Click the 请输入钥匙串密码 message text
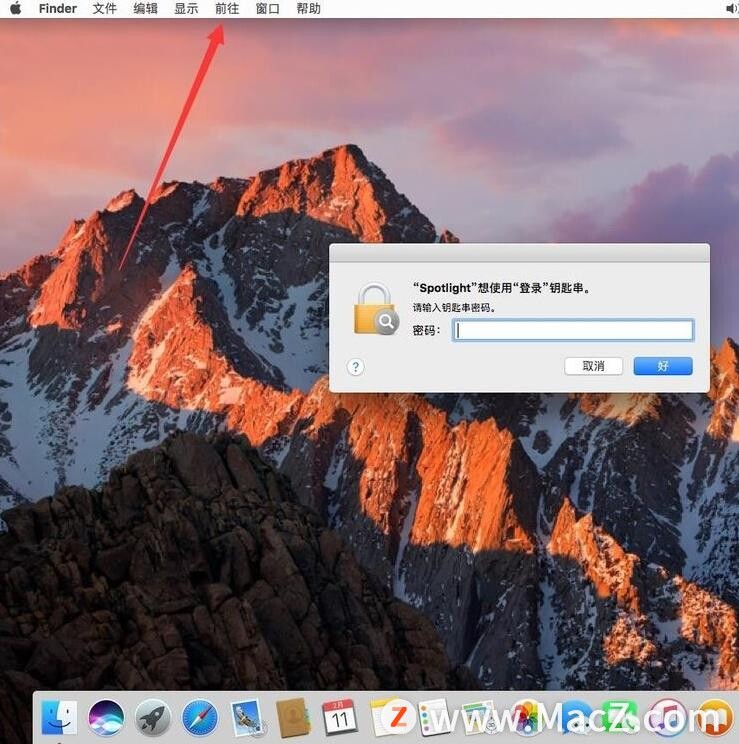Screen dimensions: 739x744 coord(454,307)
